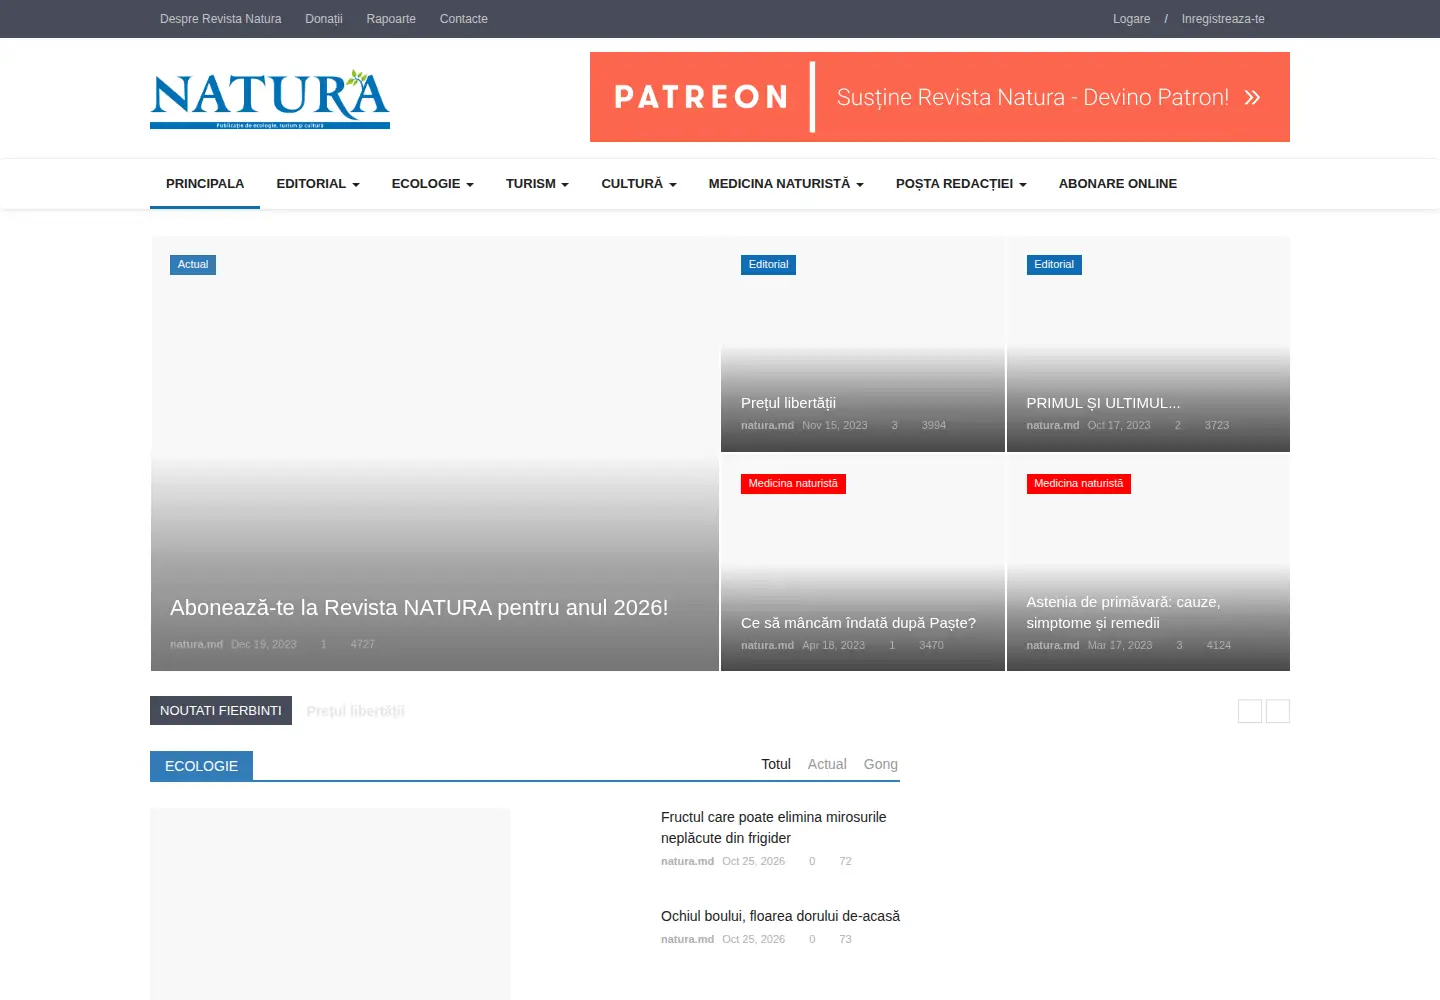Click next arrow in NOUTATI FIERBINTI ticker
Screen dimensions: 1440x1000
pos(1278,711)
